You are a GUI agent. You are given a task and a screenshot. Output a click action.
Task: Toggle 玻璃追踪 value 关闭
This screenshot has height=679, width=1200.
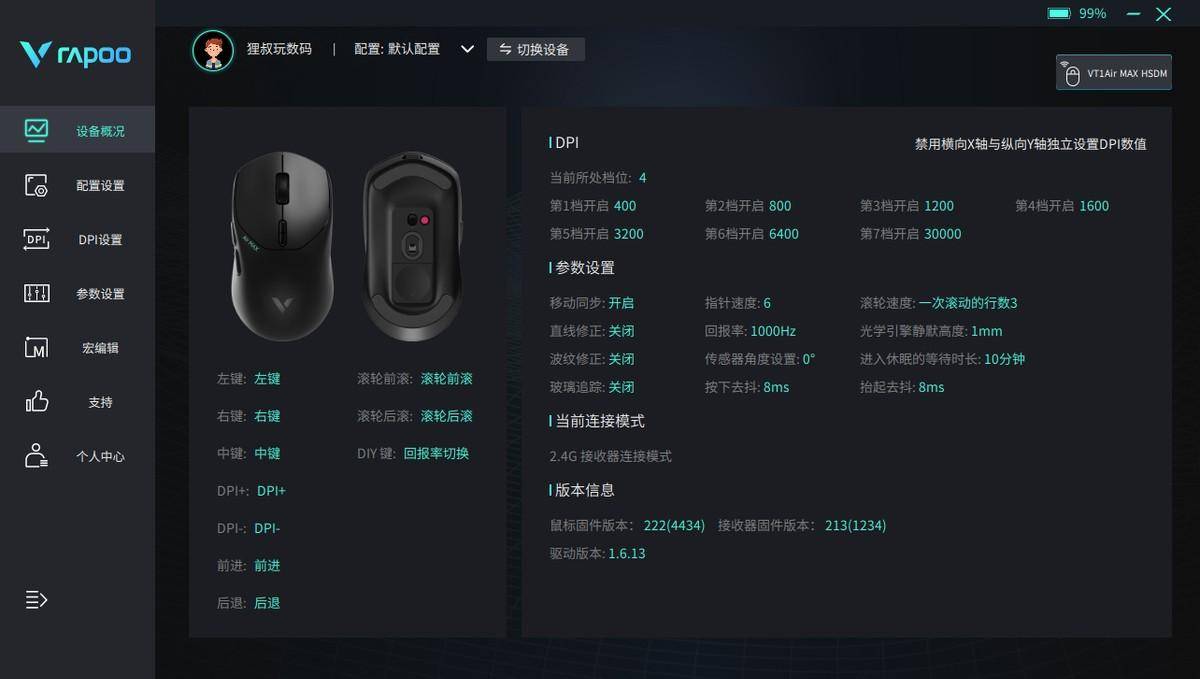click(621, 387)
